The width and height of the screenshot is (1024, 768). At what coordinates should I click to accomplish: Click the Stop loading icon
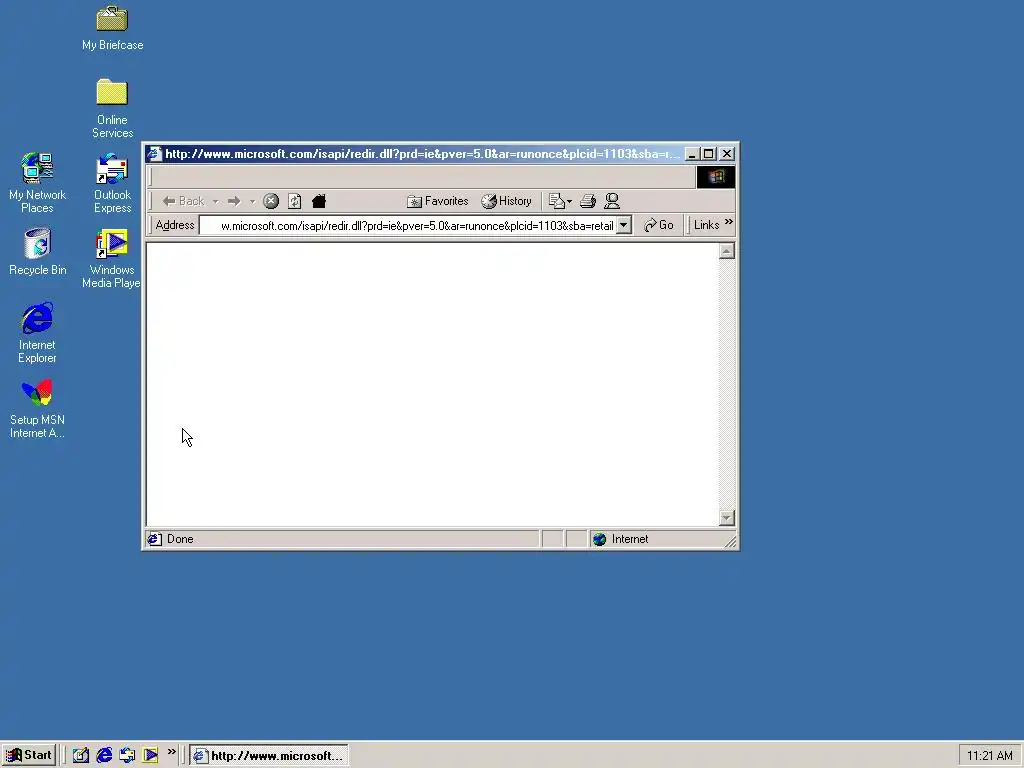pos(271,201)
